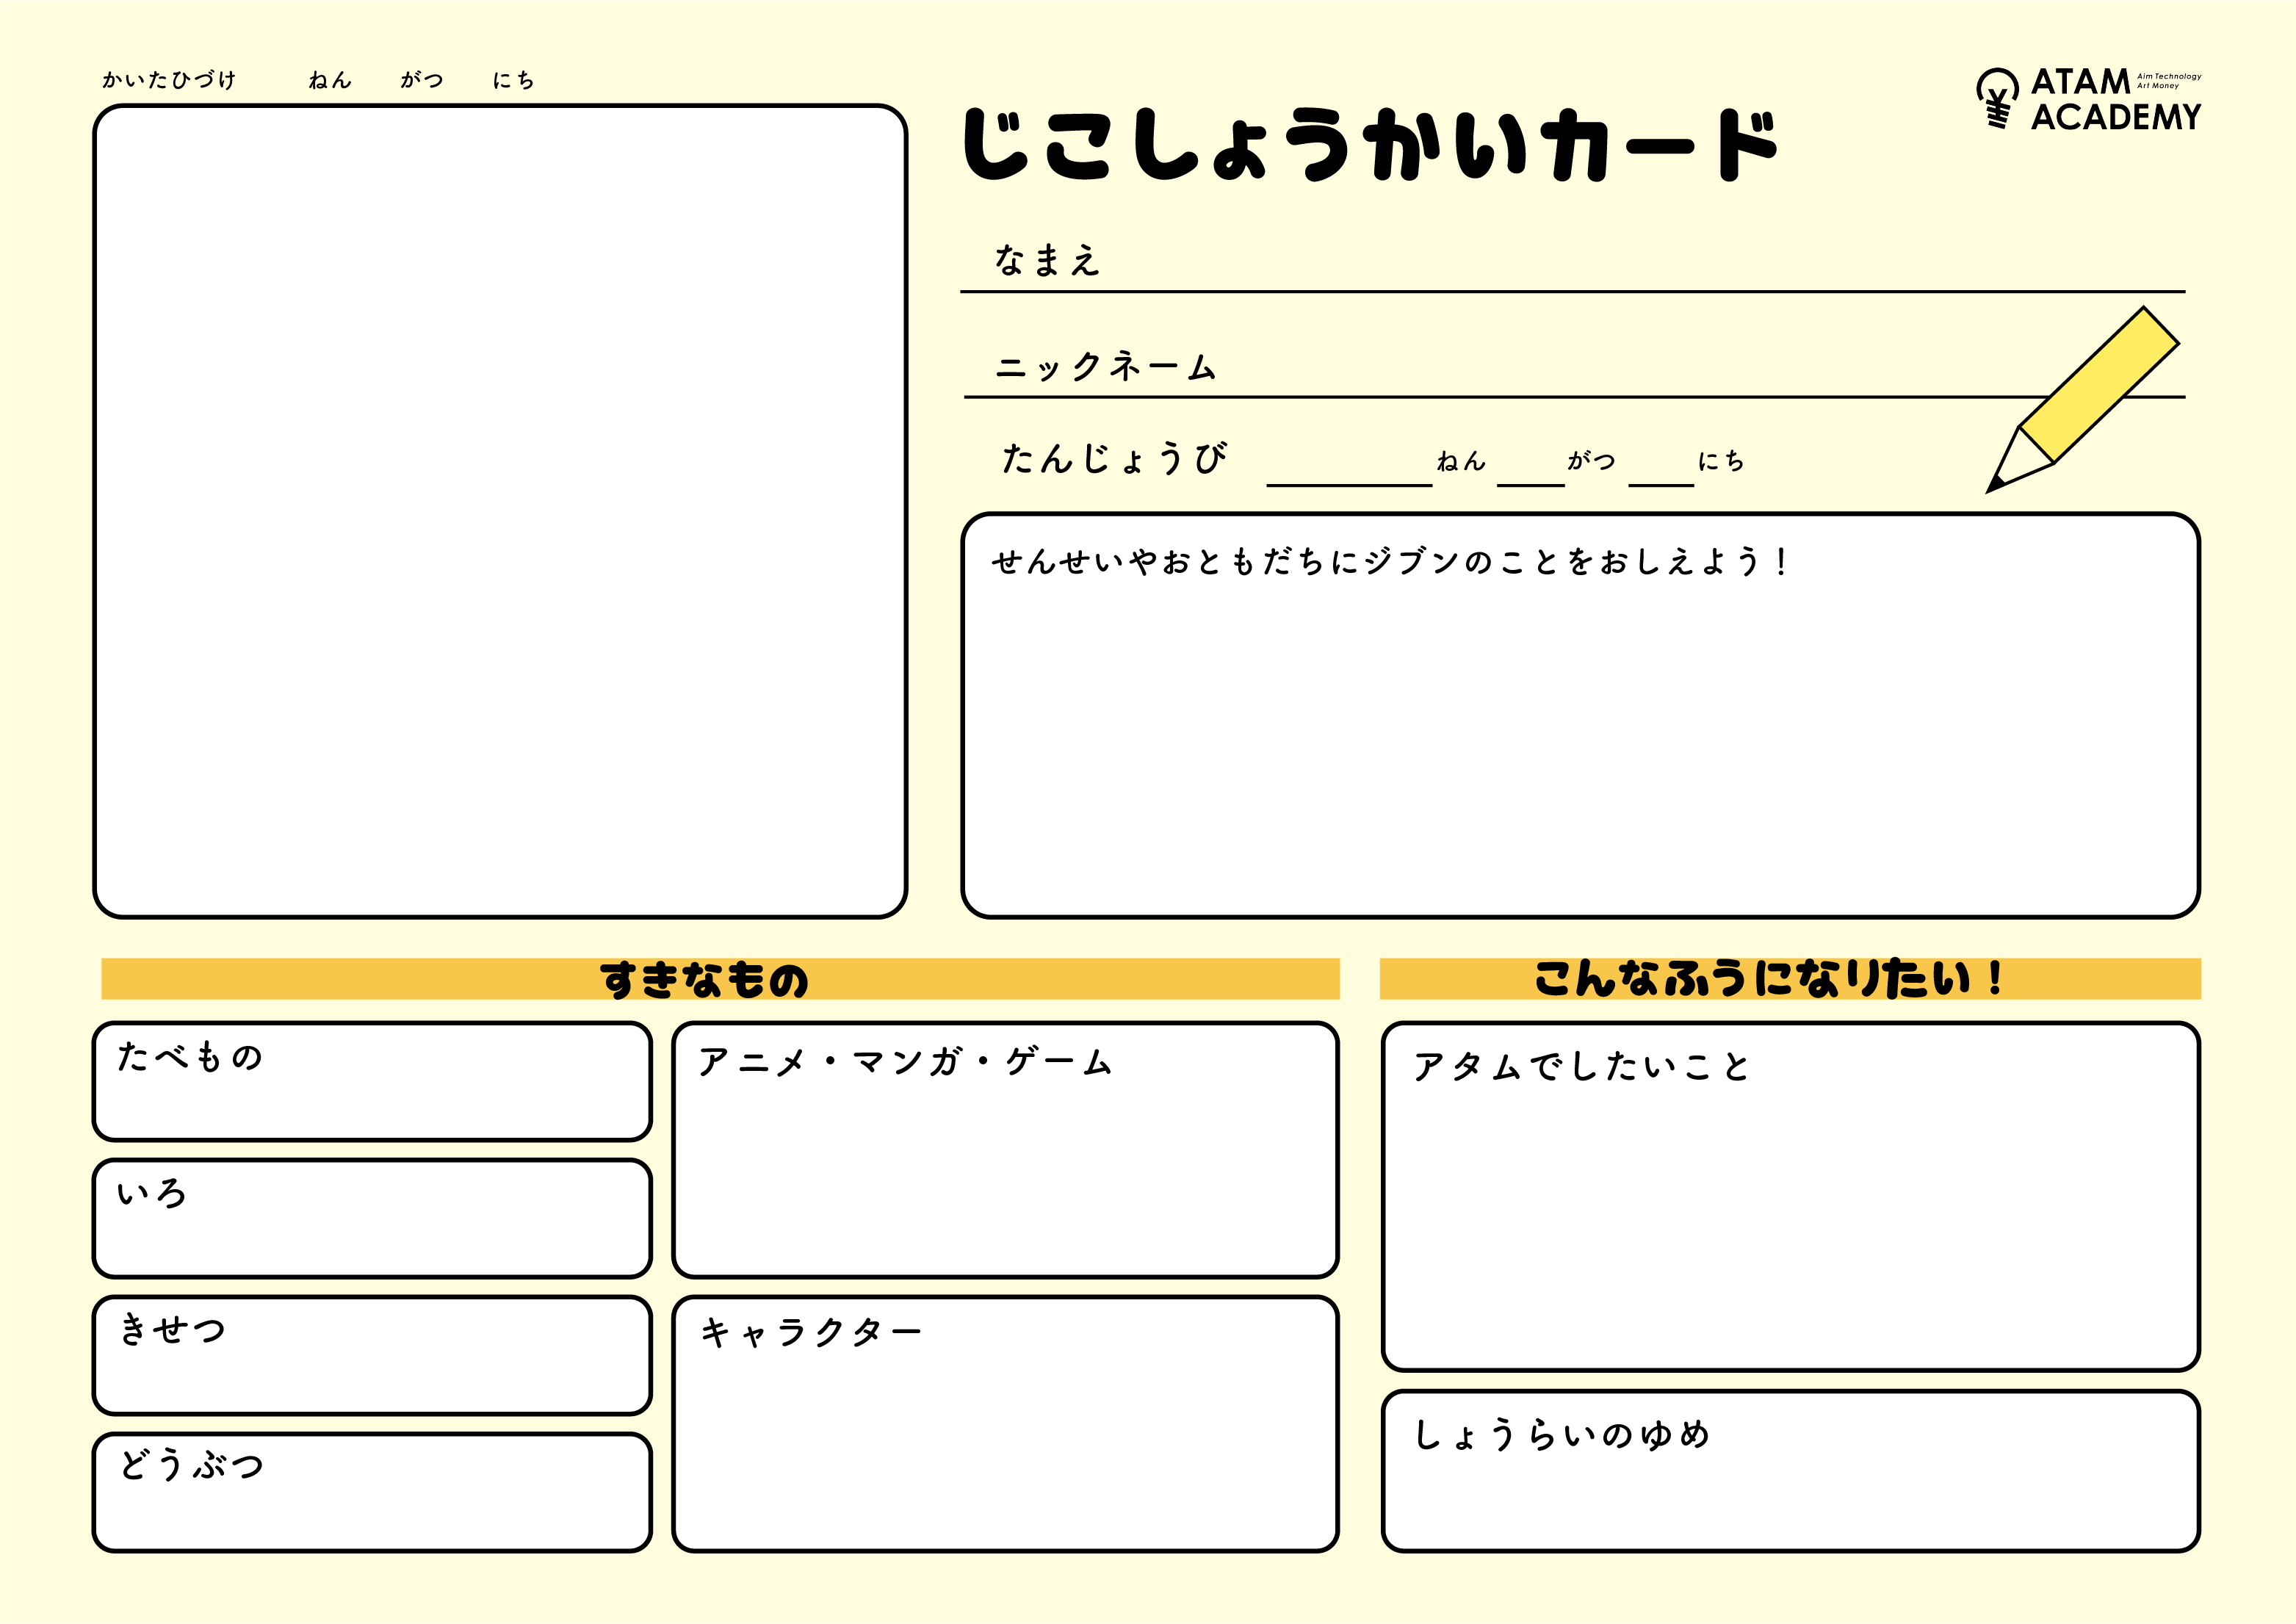
Task: Click the orange すきなもの header bar
Action: point(720,979)
